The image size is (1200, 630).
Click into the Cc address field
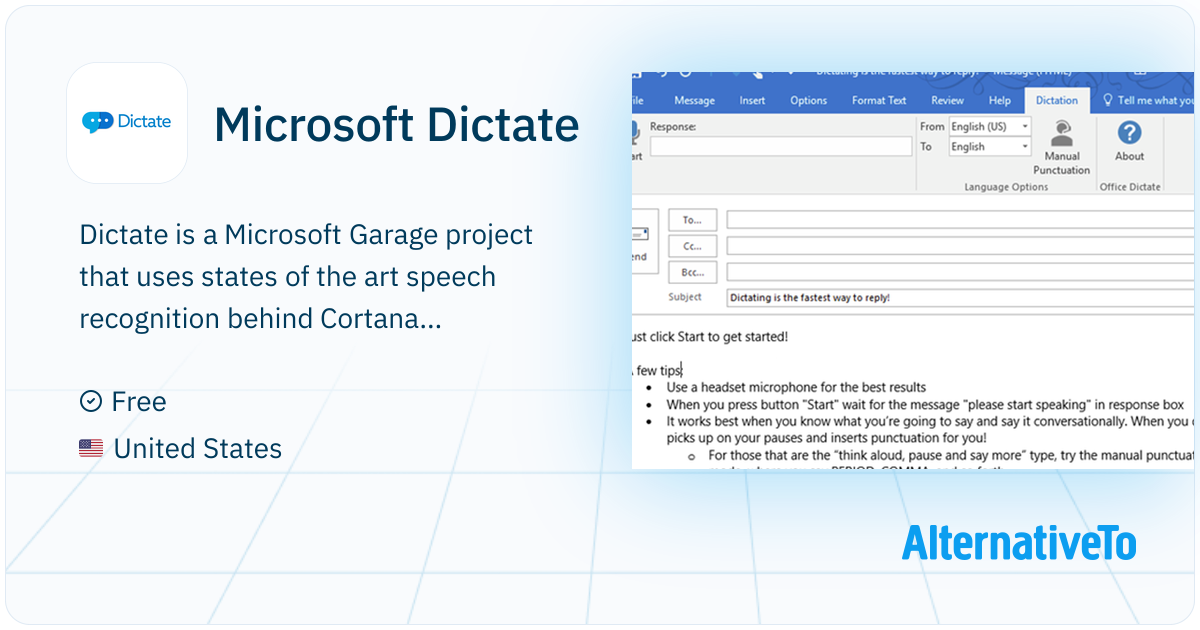click(x=961, y=246)
